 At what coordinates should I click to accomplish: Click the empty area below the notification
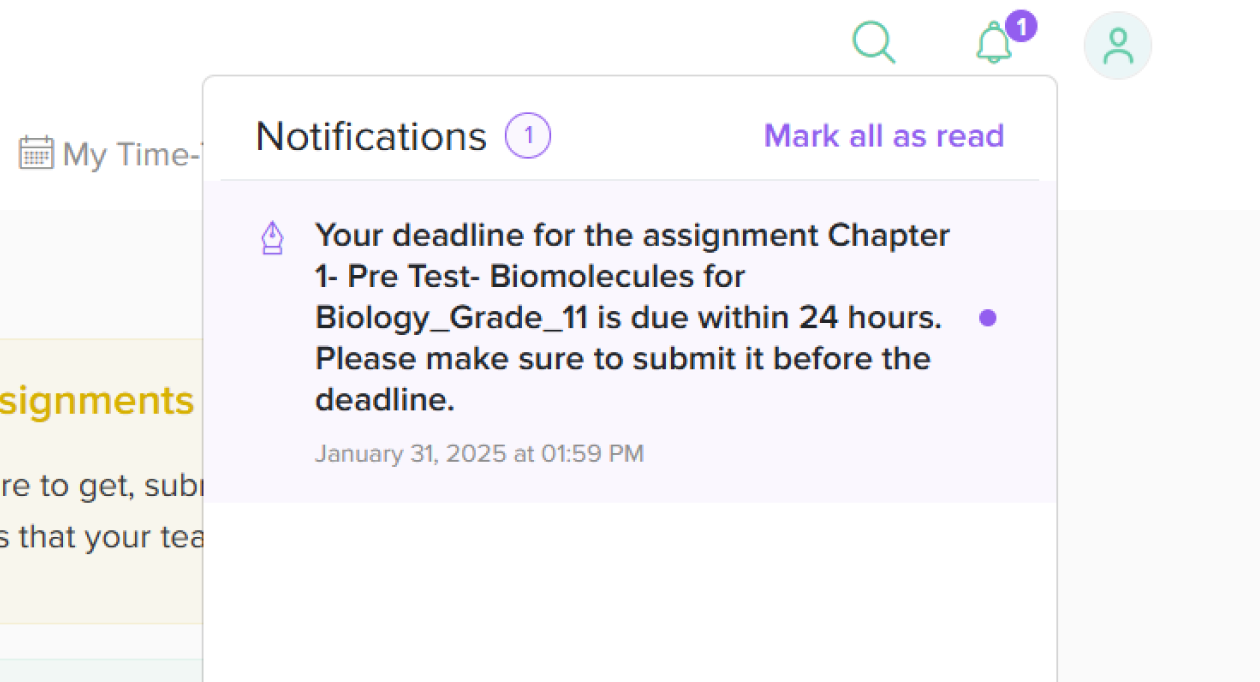630,590
